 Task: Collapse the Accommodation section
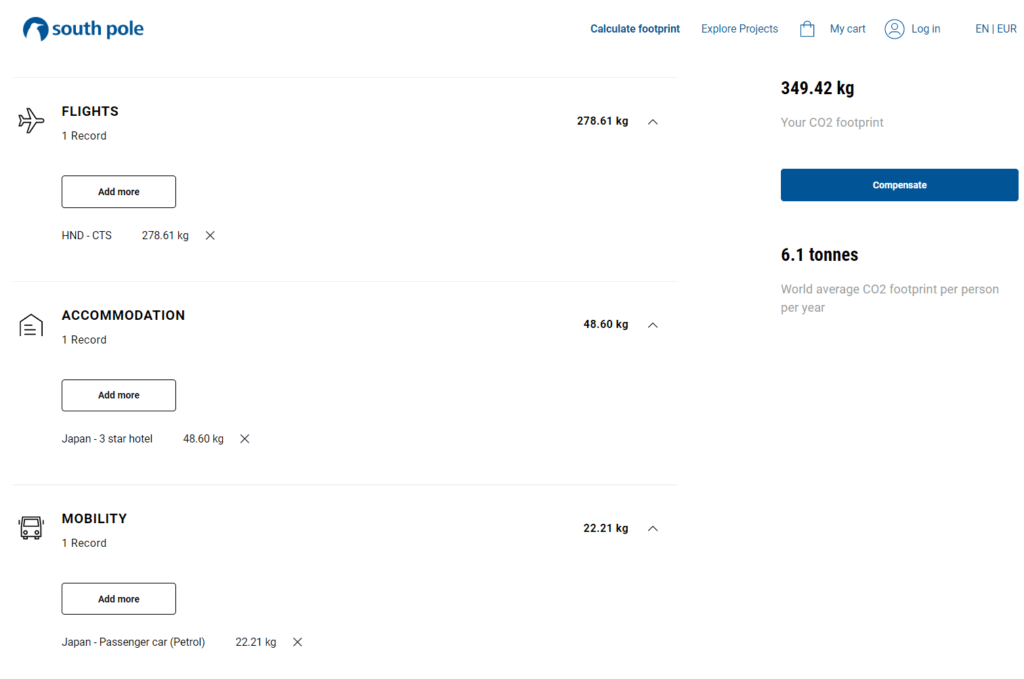coord(652,325)
